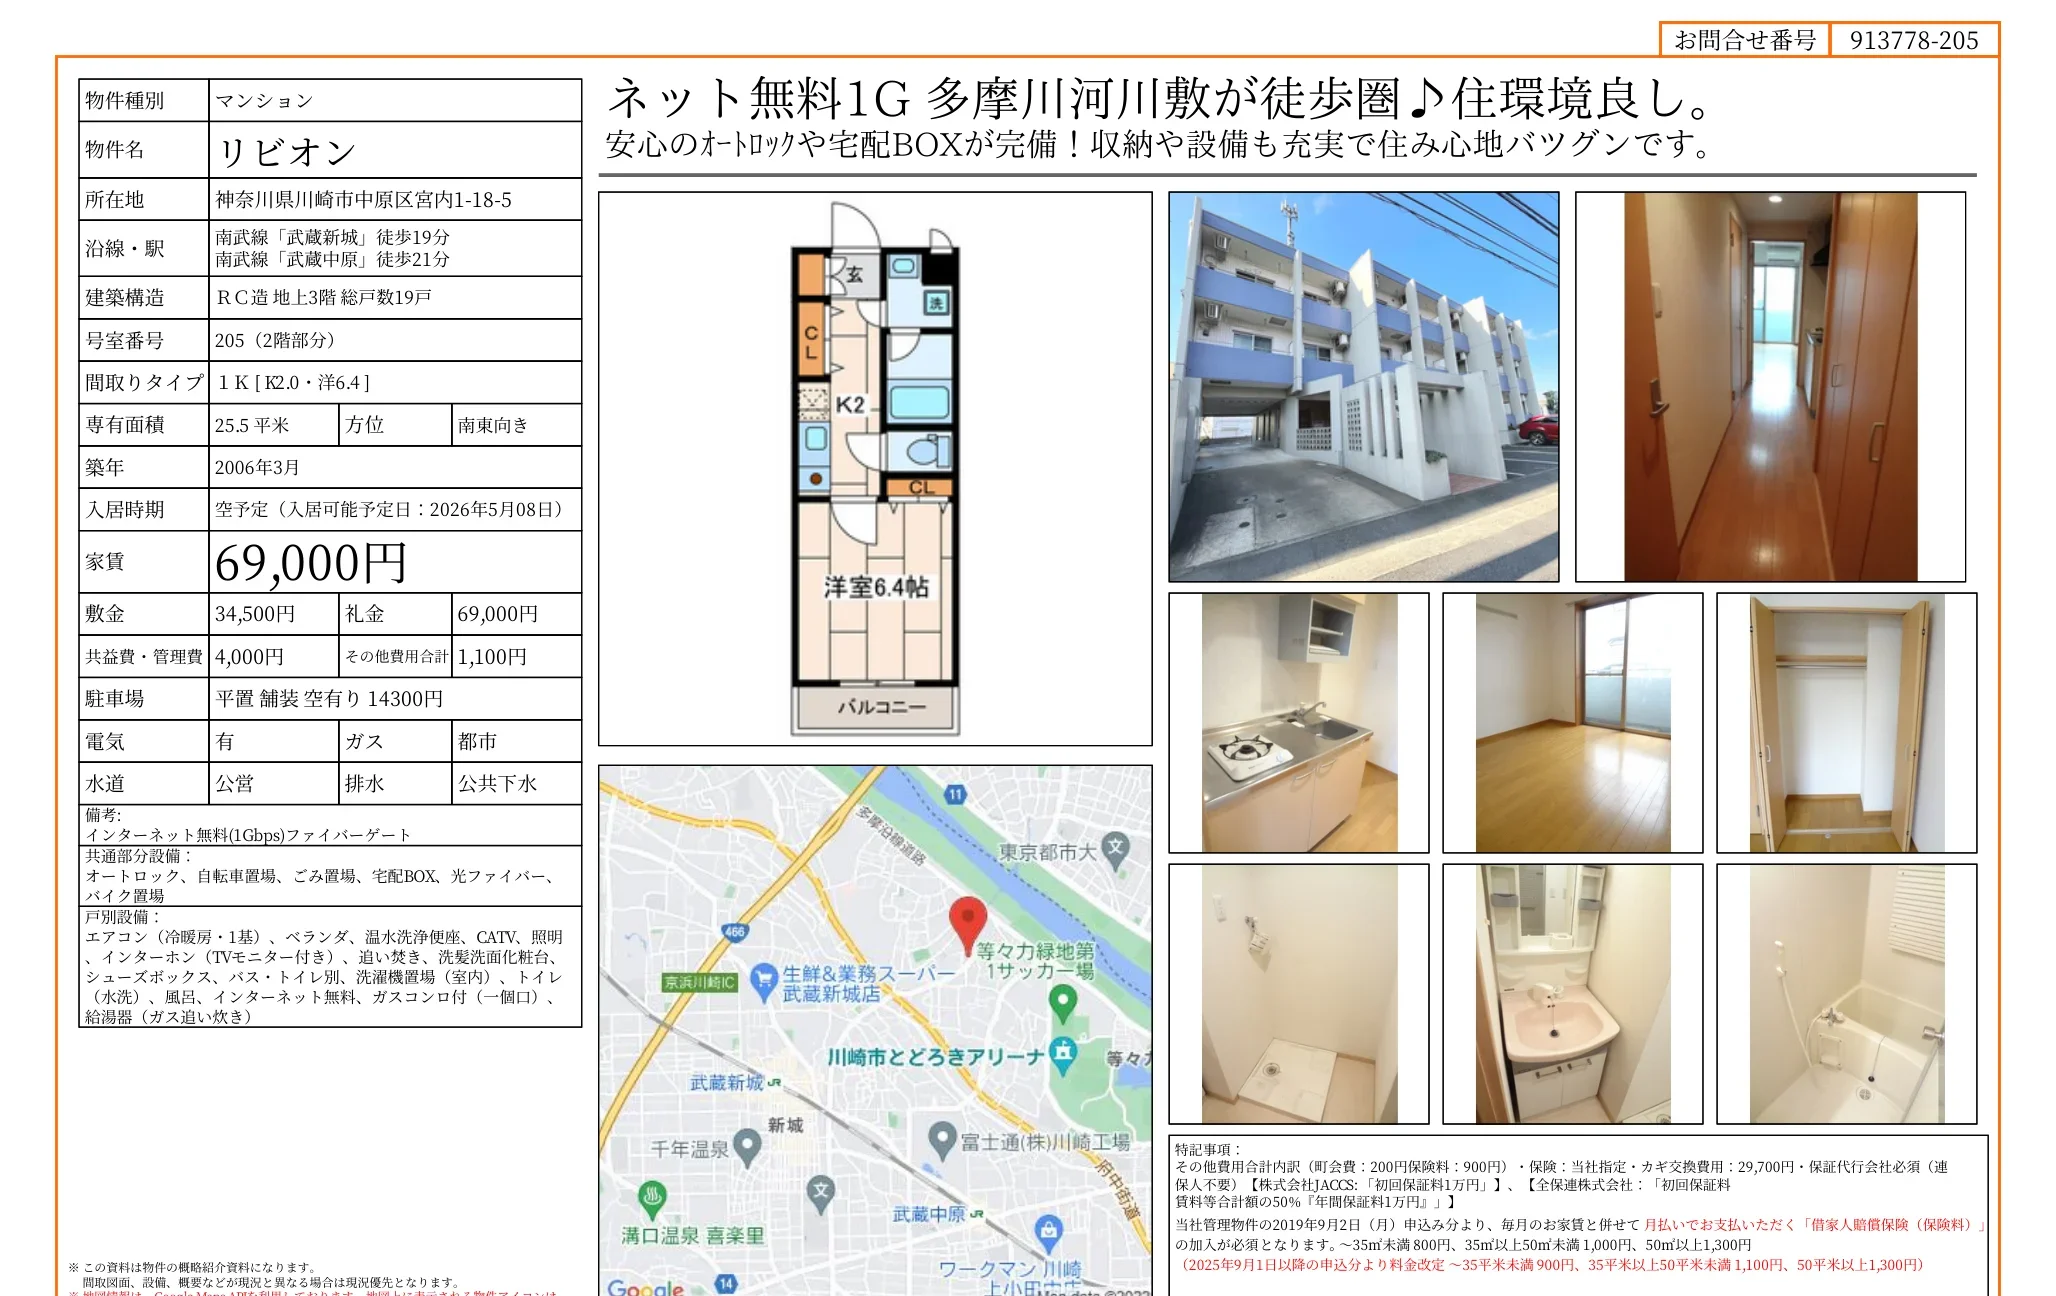Image resolution: width=2056 pixels, height=1296 pixels.
Task: Click the 69,000円 rent price
Action: [311, 563]
